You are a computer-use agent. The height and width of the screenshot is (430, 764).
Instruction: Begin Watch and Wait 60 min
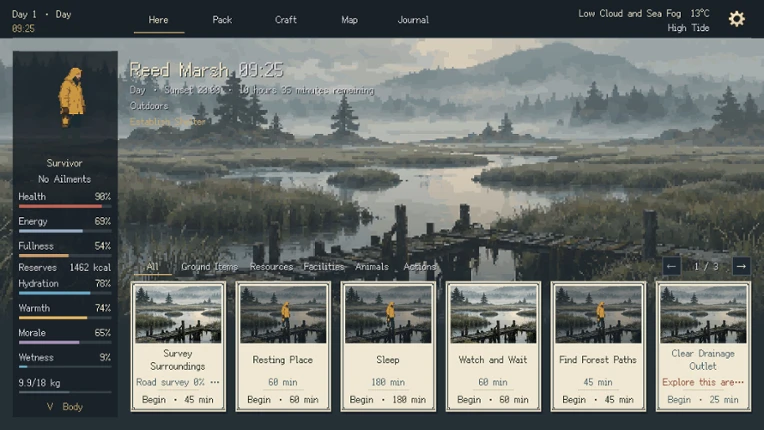[493, 400]
